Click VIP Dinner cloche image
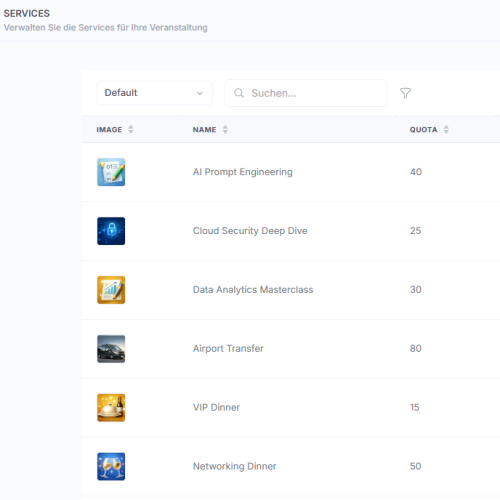The width and height of the screenshot is (500, 500). (111, 408)
